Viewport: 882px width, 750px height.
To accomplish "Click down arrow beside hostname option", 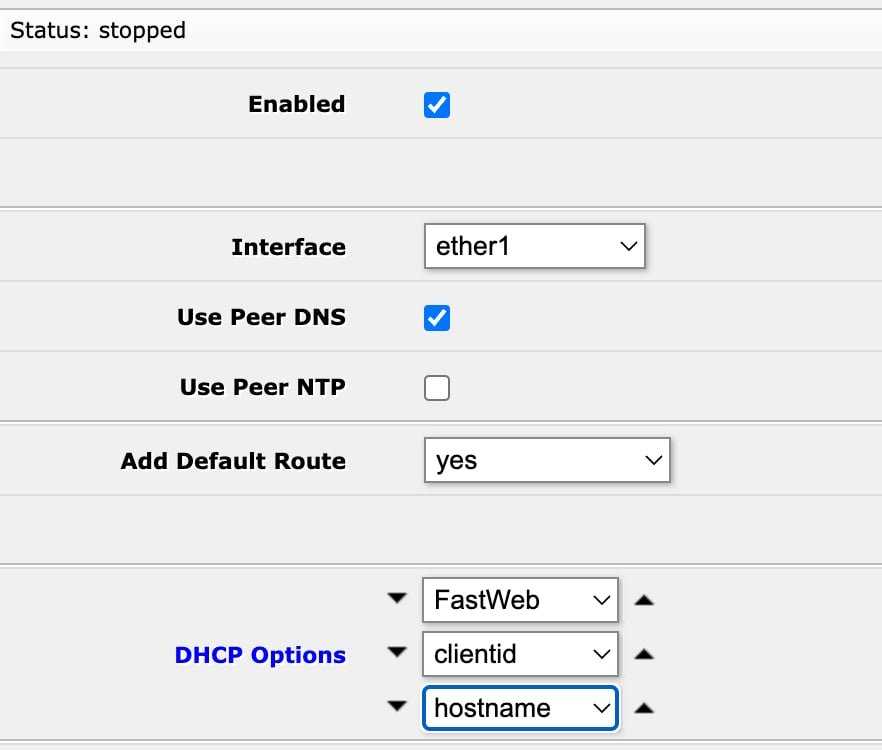I will [397, 706].
